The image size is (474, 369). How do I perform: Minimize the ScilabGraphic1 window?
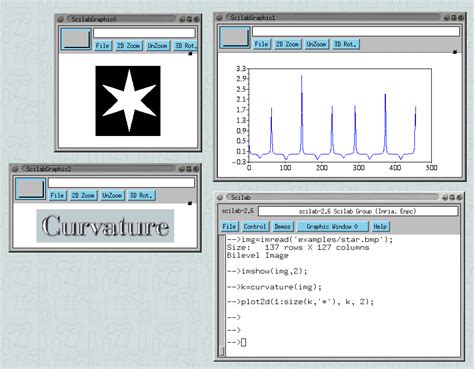(447, 18)
